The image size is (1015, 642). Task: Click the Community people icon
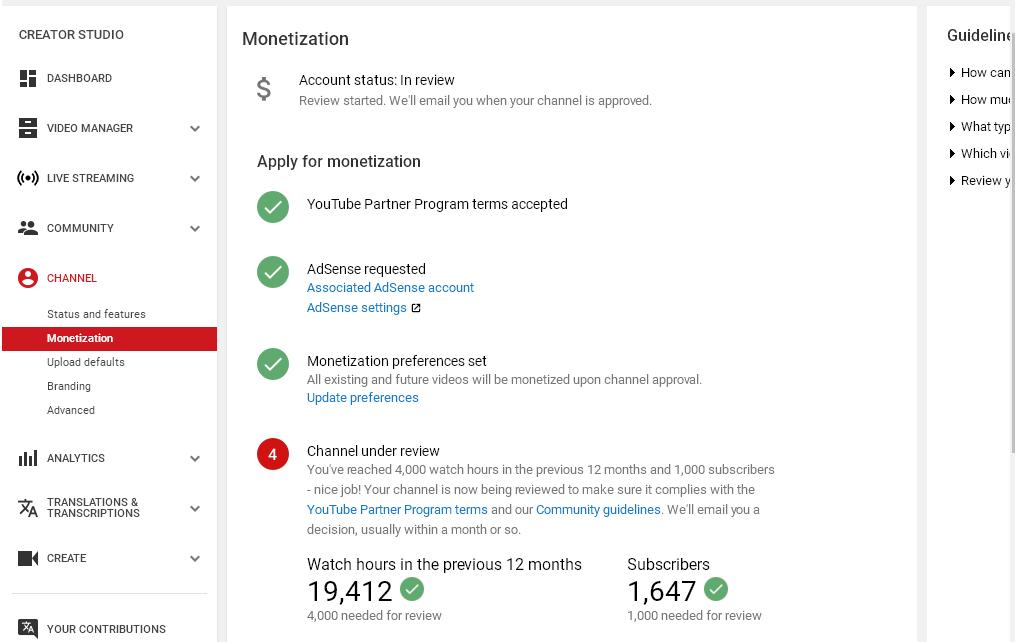coord(28,228)
